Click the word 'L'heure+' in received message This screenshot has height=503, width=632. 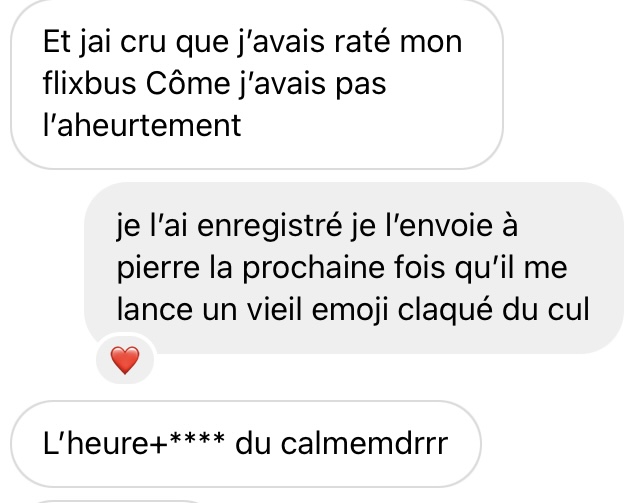[x=105, y=443]
